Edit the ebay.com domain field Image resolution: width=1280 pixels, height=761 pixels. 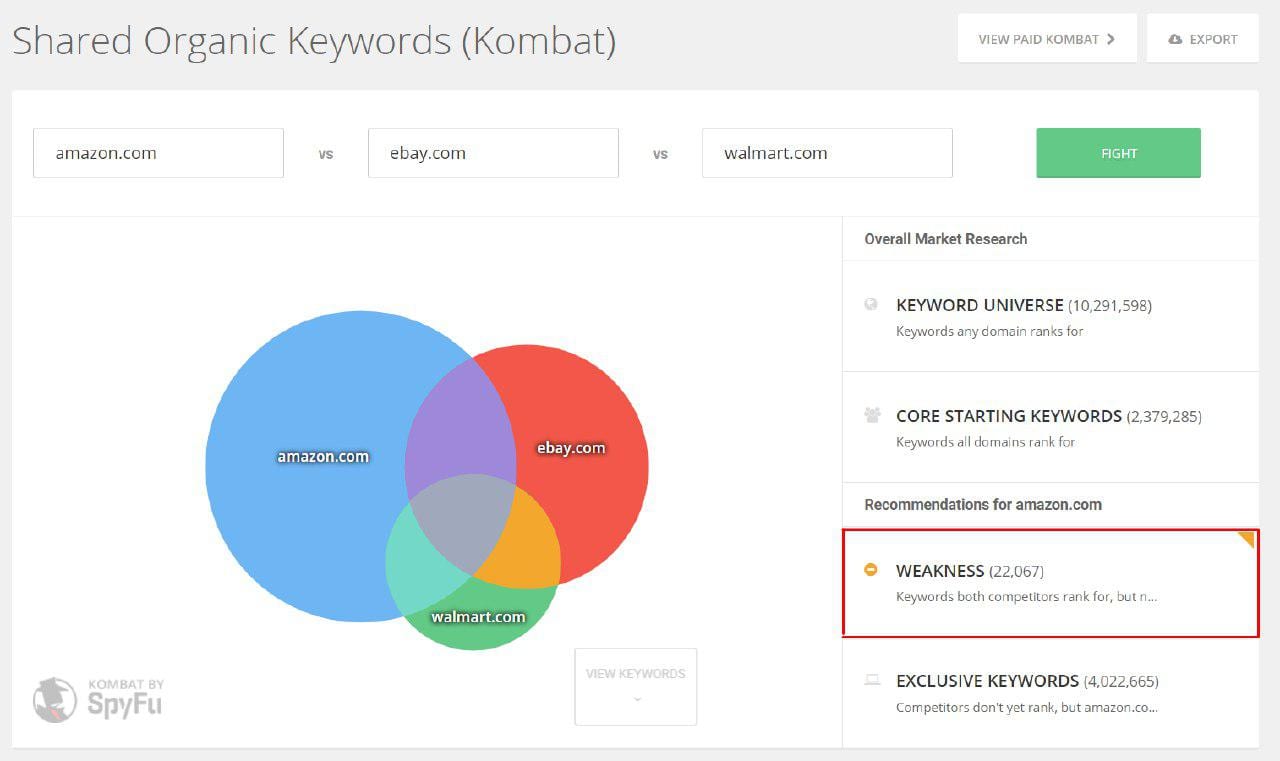click(493, 153)
